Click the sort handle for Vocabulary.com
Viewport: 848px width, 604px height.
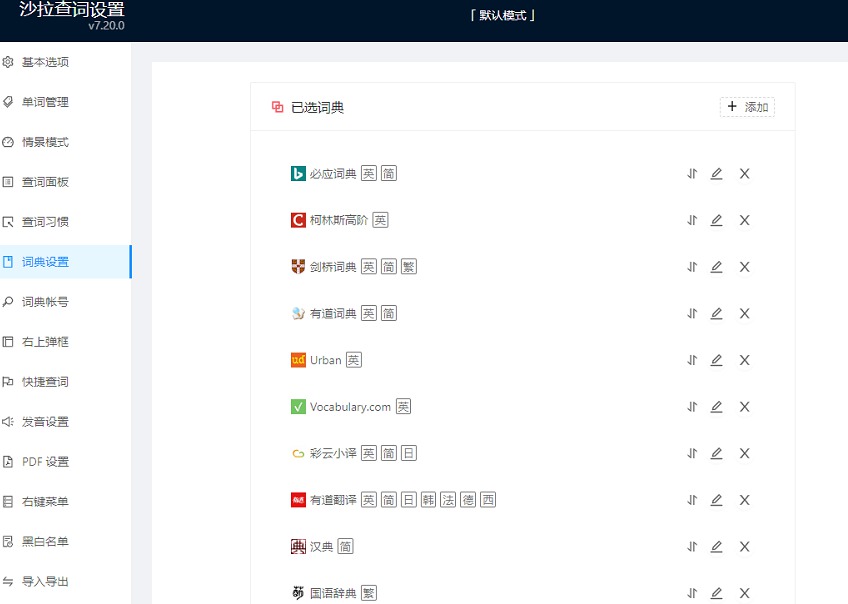tap(692, 407)
